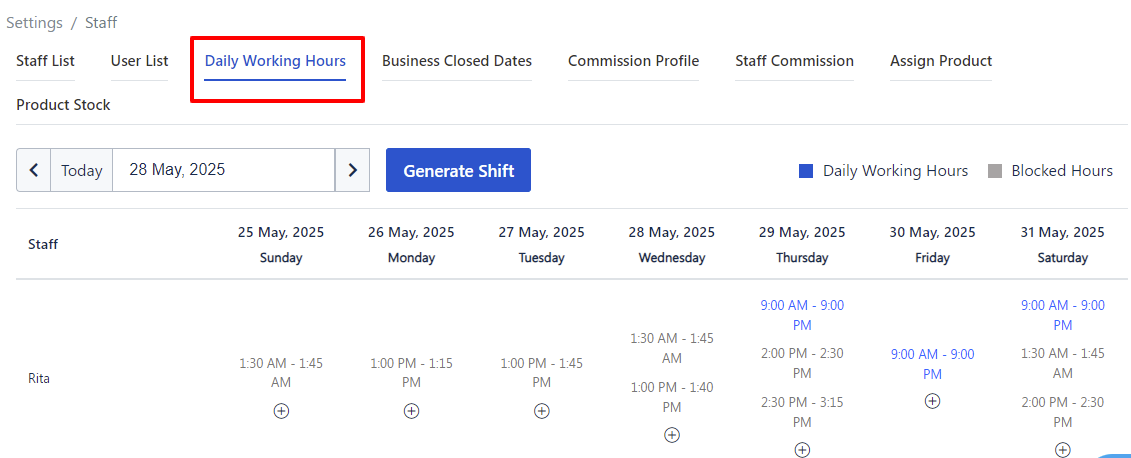Image resolution: width=1131 pixels, height=458 pixels.
Task: Open the Product Stock tab
Action: 63,105
